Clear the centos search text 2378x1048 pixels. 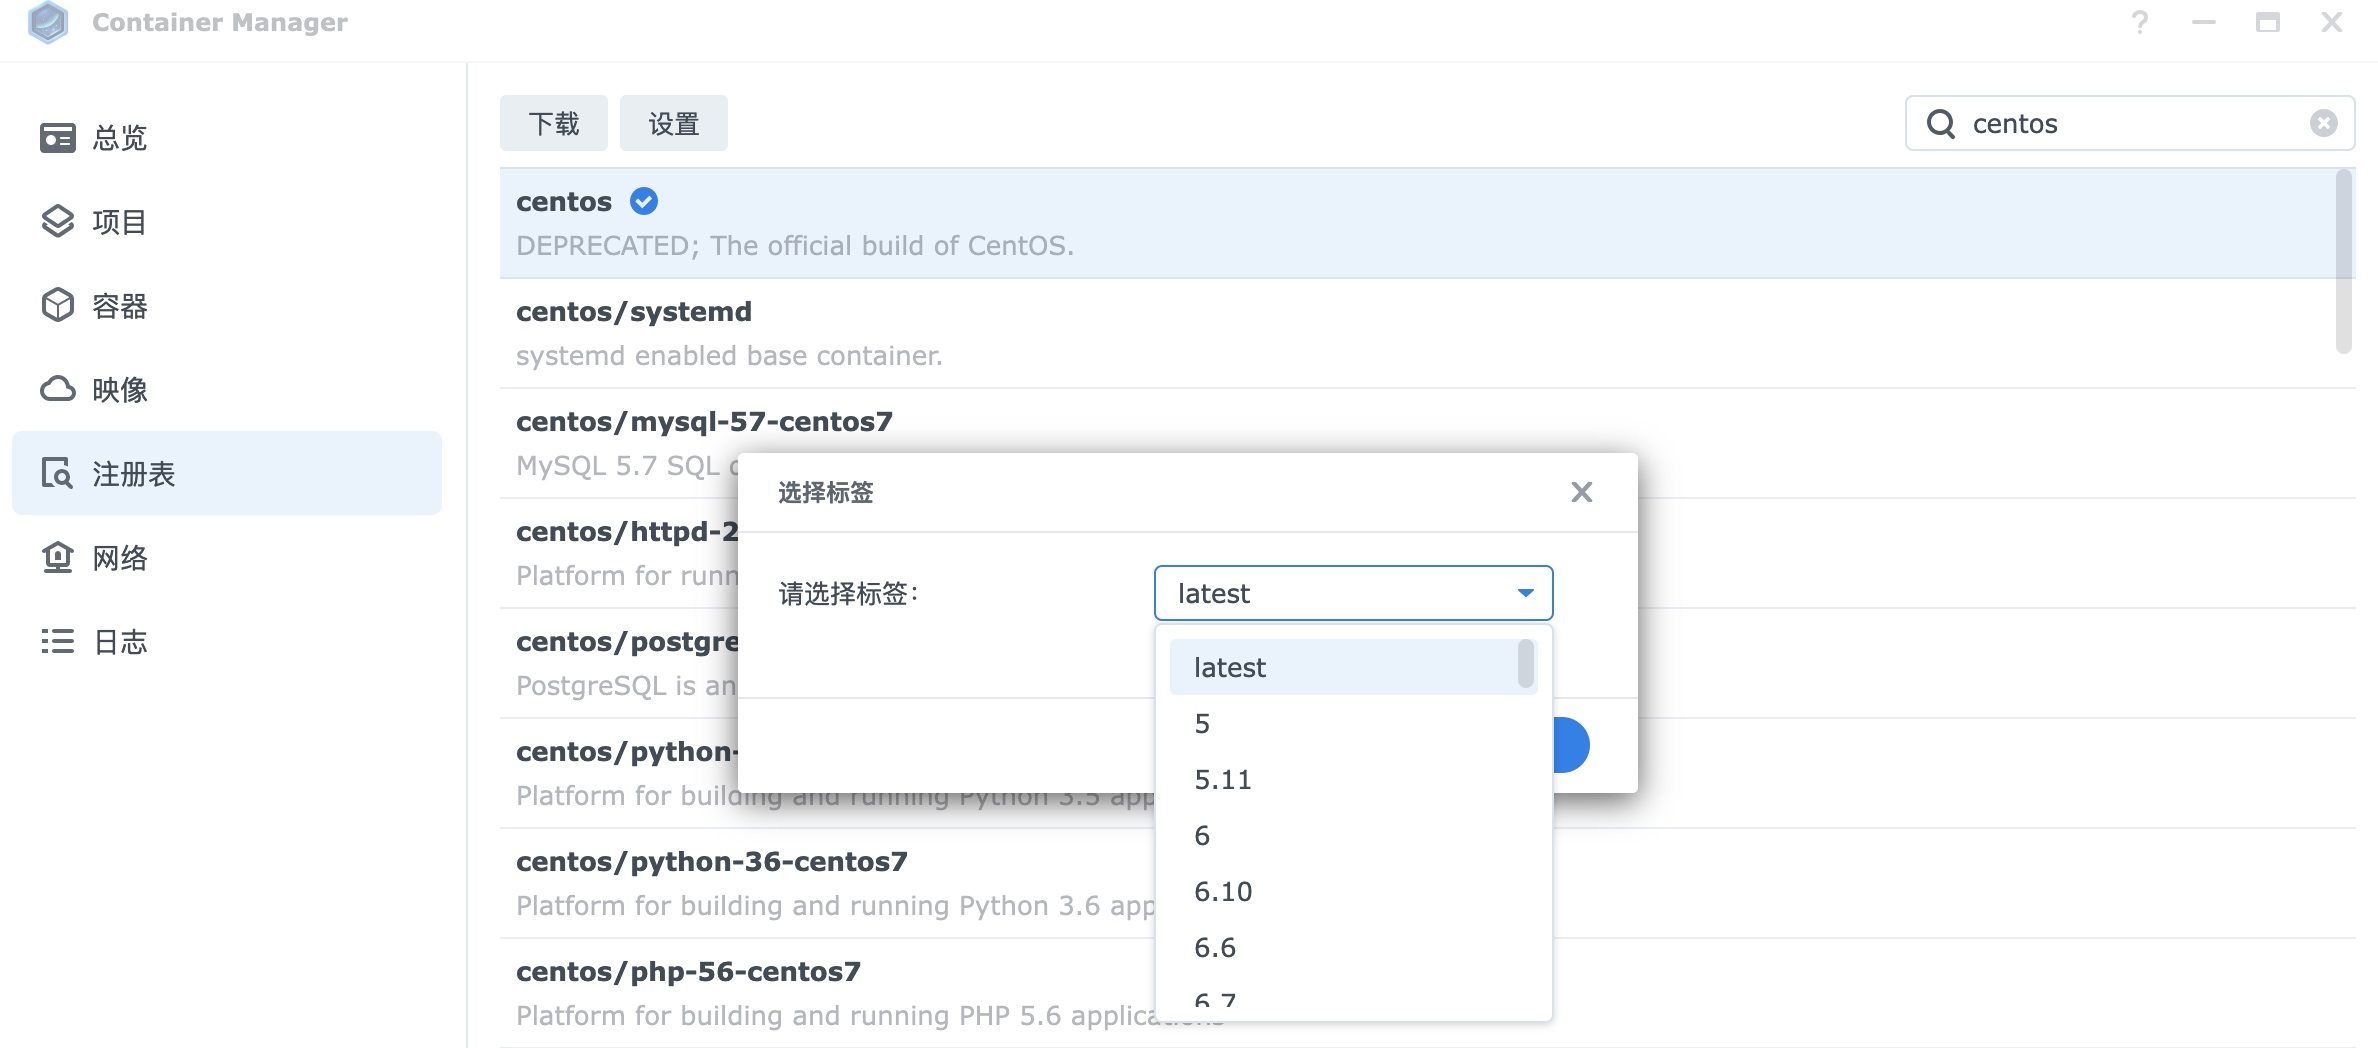(x=2323, y=124)
